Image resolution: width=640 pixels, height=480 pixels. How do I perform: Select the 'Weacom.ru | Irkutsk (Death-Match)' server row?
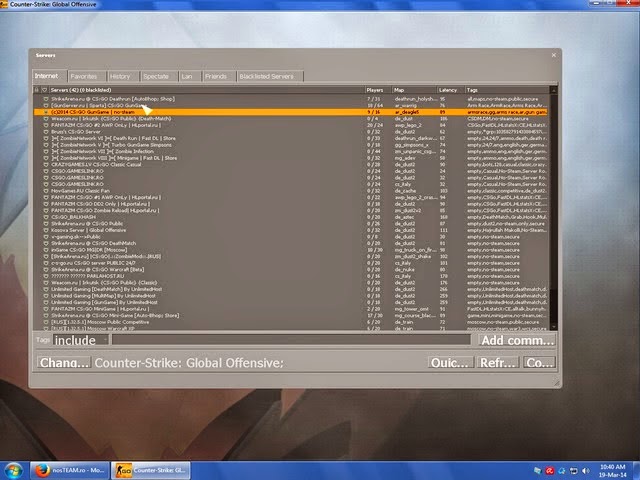291,119
